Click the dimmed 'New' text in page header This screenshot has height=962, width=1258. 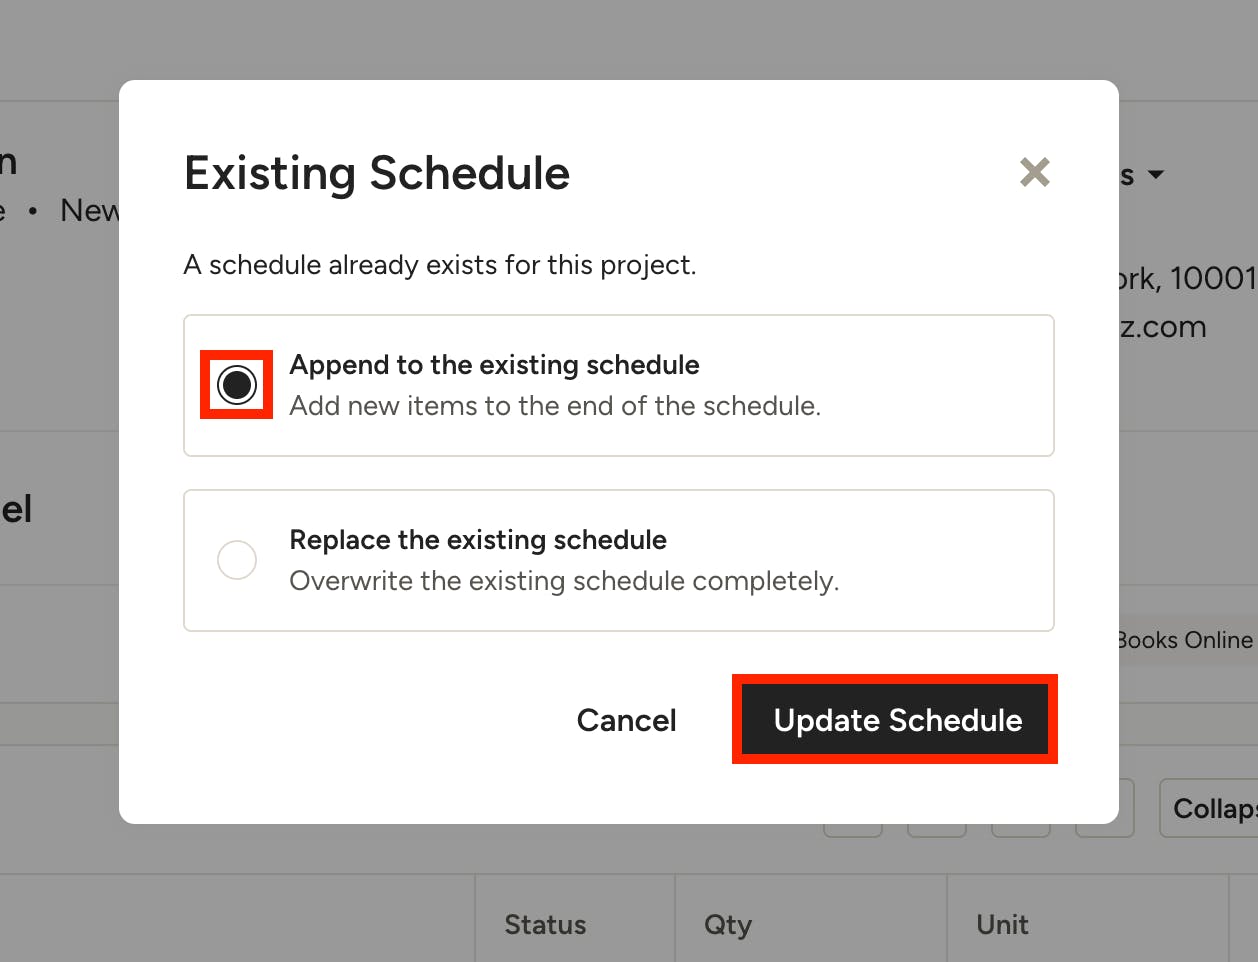coord(90,210)
